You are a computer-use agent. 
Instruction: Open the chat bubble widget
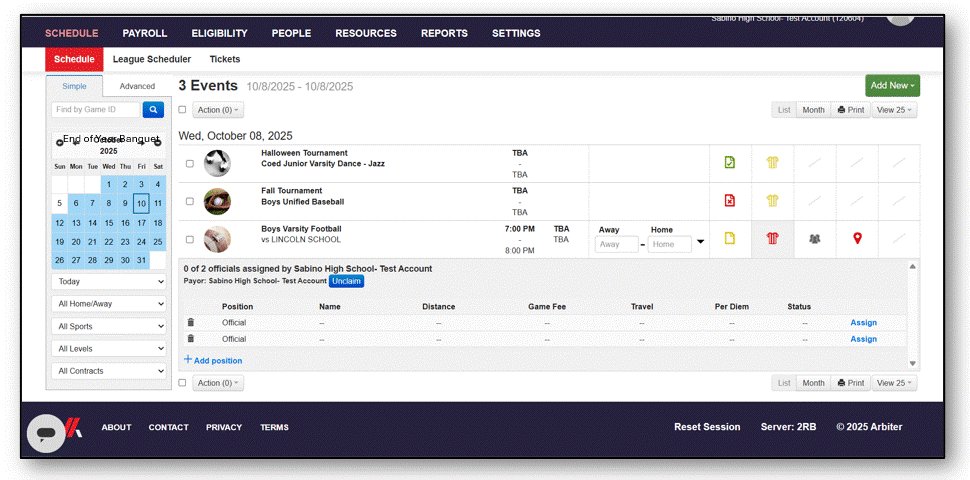pyautogui.click(x=46, y=434)
